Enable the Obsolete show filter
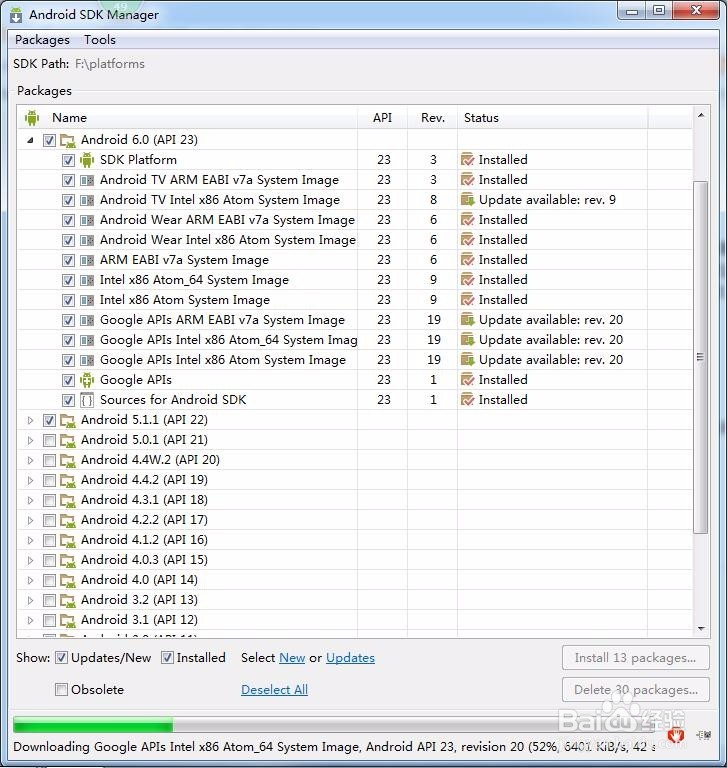Screen dimensions: 727x768 61,690
